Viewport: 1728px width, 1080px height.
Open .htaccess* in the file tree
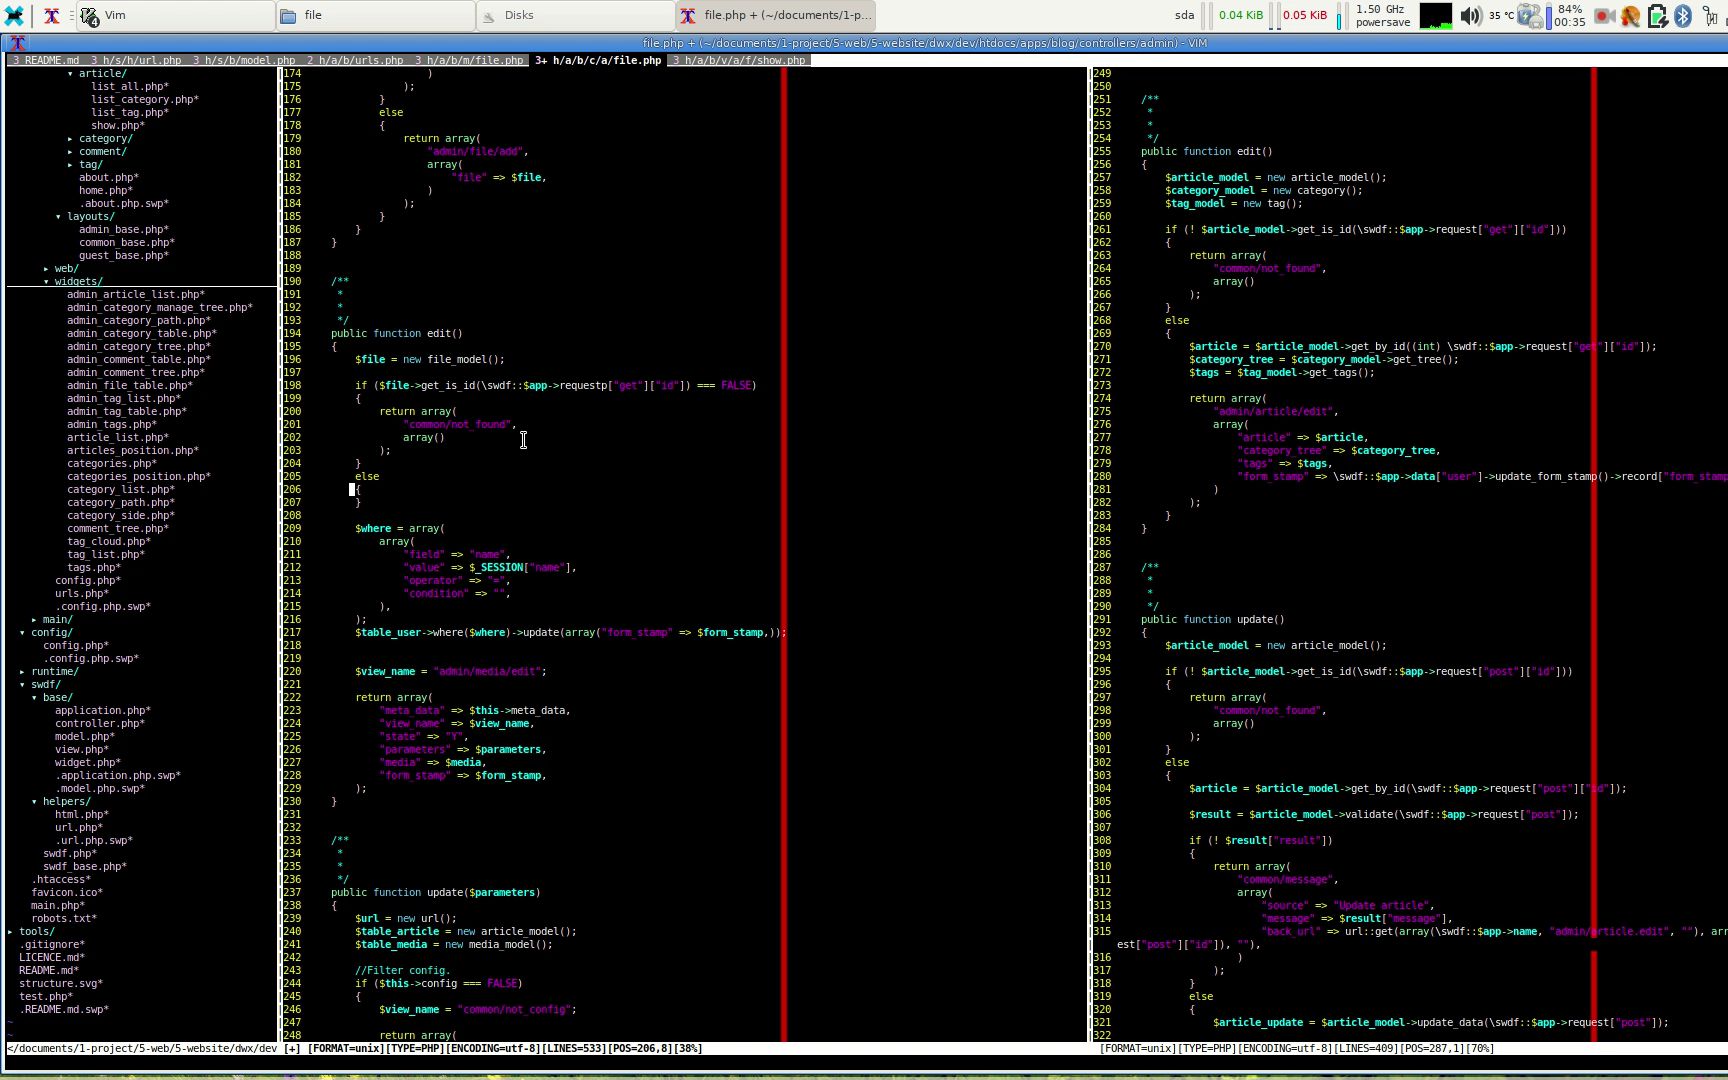[x=61, y=879]
